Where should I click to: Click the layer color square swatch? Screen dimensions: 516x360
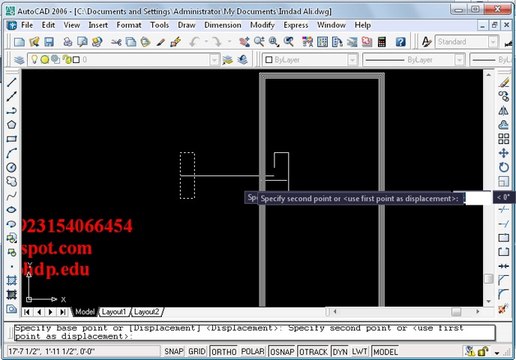coord(76,60)
